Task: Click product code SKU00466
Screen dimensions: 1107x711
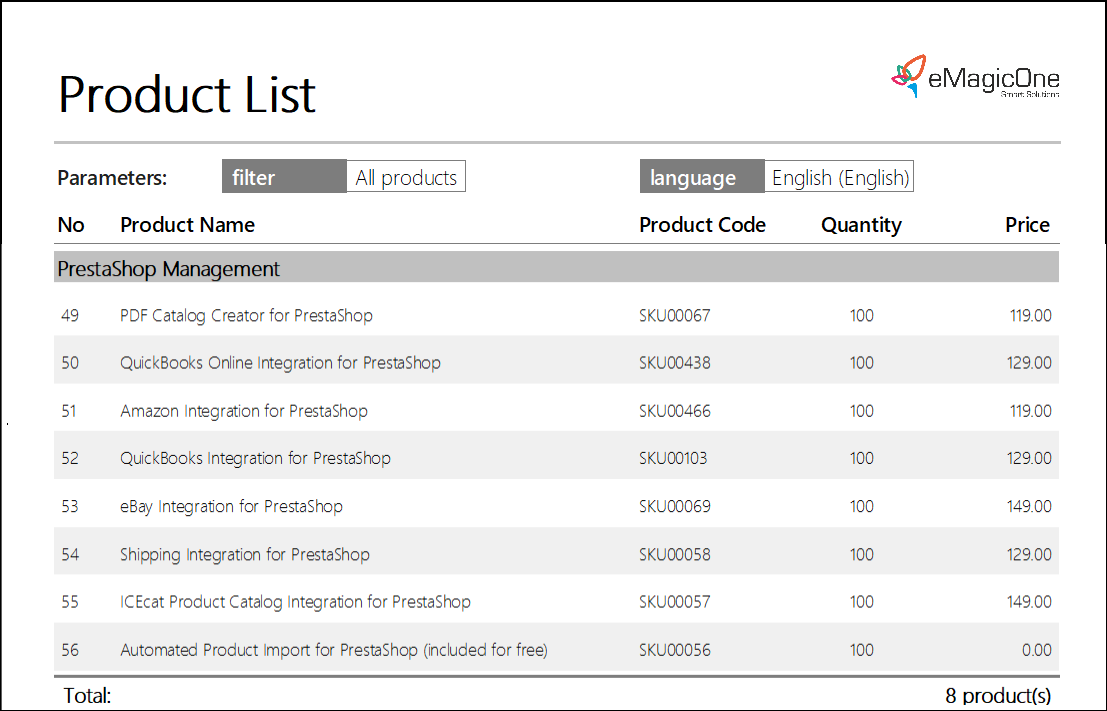Action: click(675, 411)
